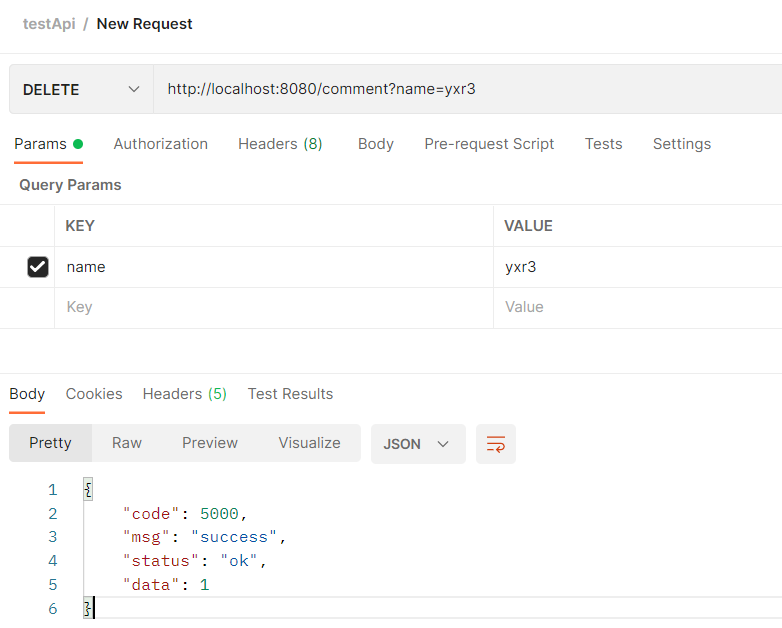Switch to the Authorization tab

pos(160,144)
